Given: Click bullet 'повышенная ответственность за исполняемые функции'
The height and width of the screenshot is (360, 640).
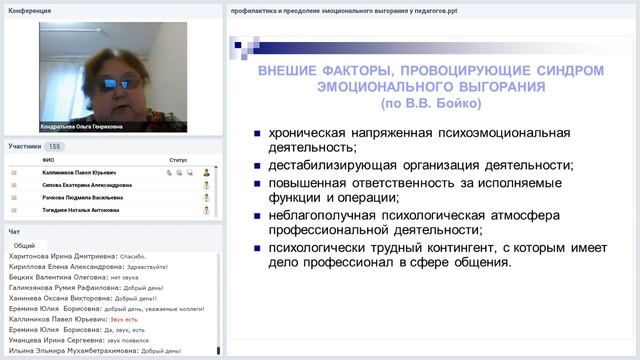Looking at the screenshot, I should point(415,190).
